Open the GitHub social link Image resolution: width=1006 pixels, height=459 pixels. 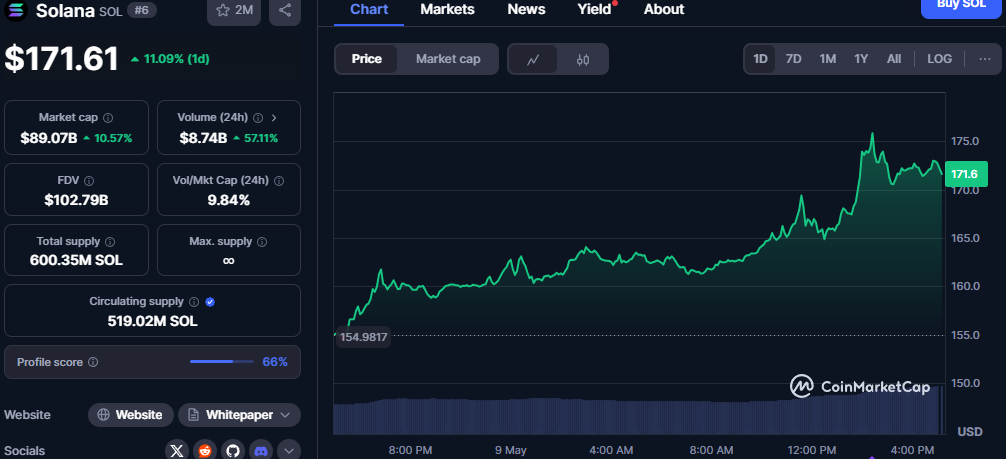pos(233,451)
